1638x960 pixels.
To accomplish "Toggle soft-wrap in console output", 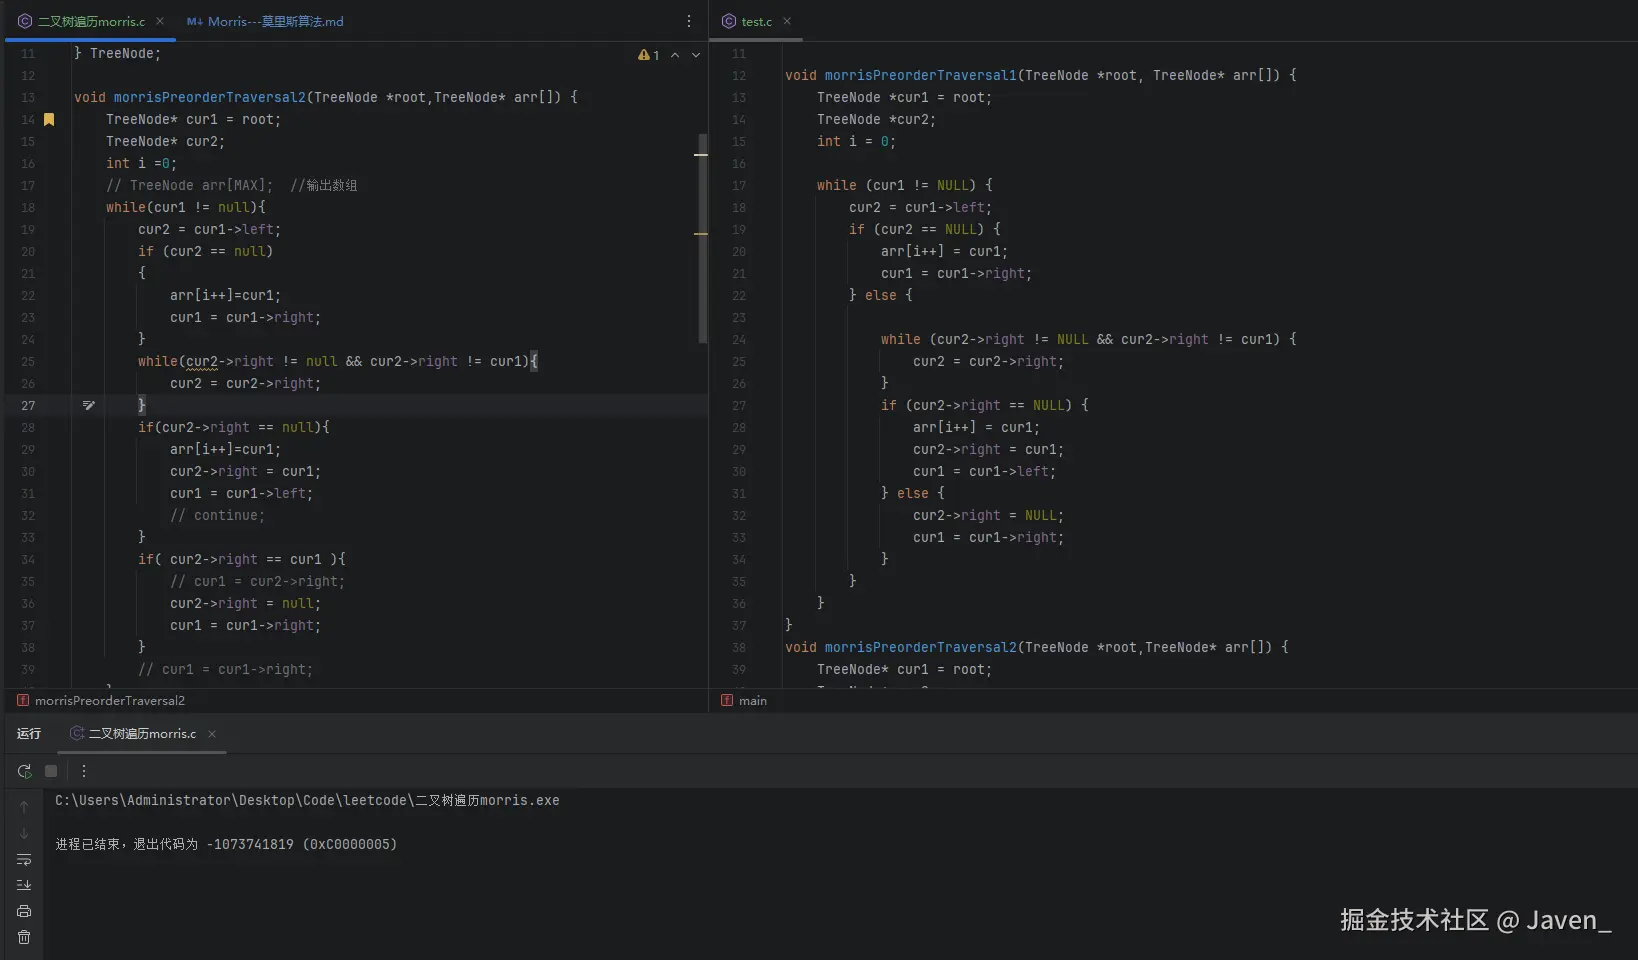I will coord(24,859).
